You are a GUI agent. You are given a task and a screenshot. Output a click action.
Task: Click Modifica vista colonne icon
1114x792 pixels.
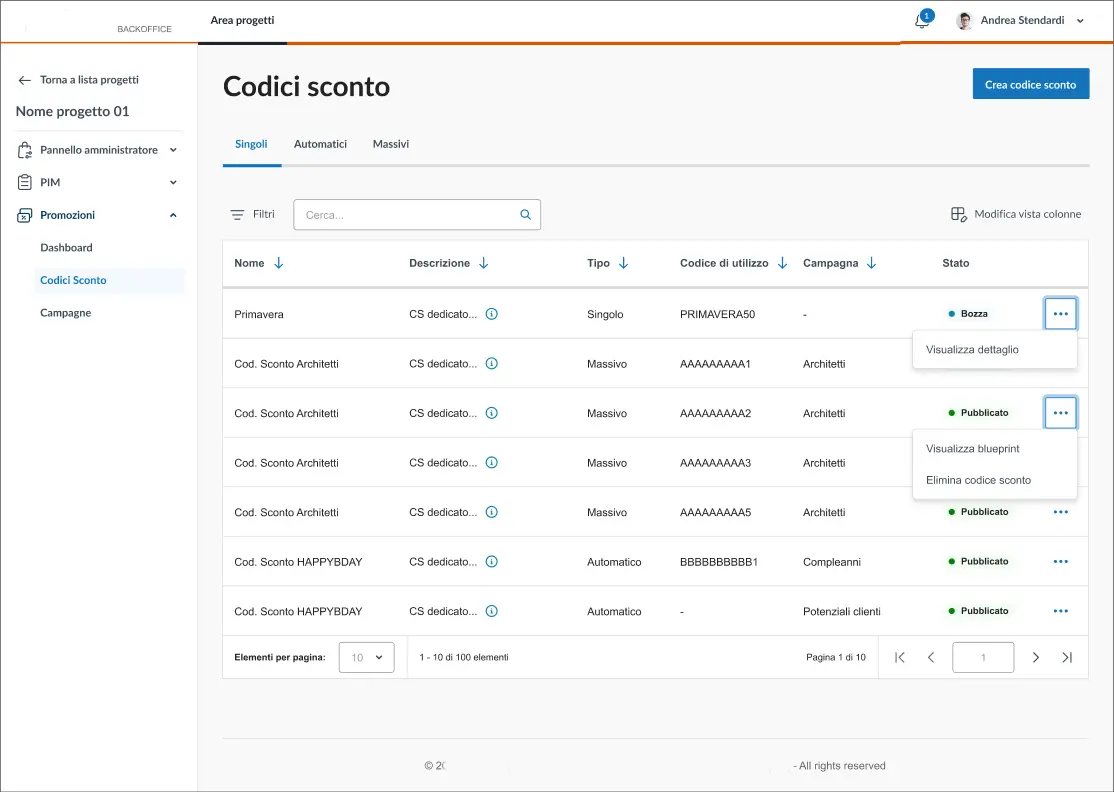pos(958,214)
